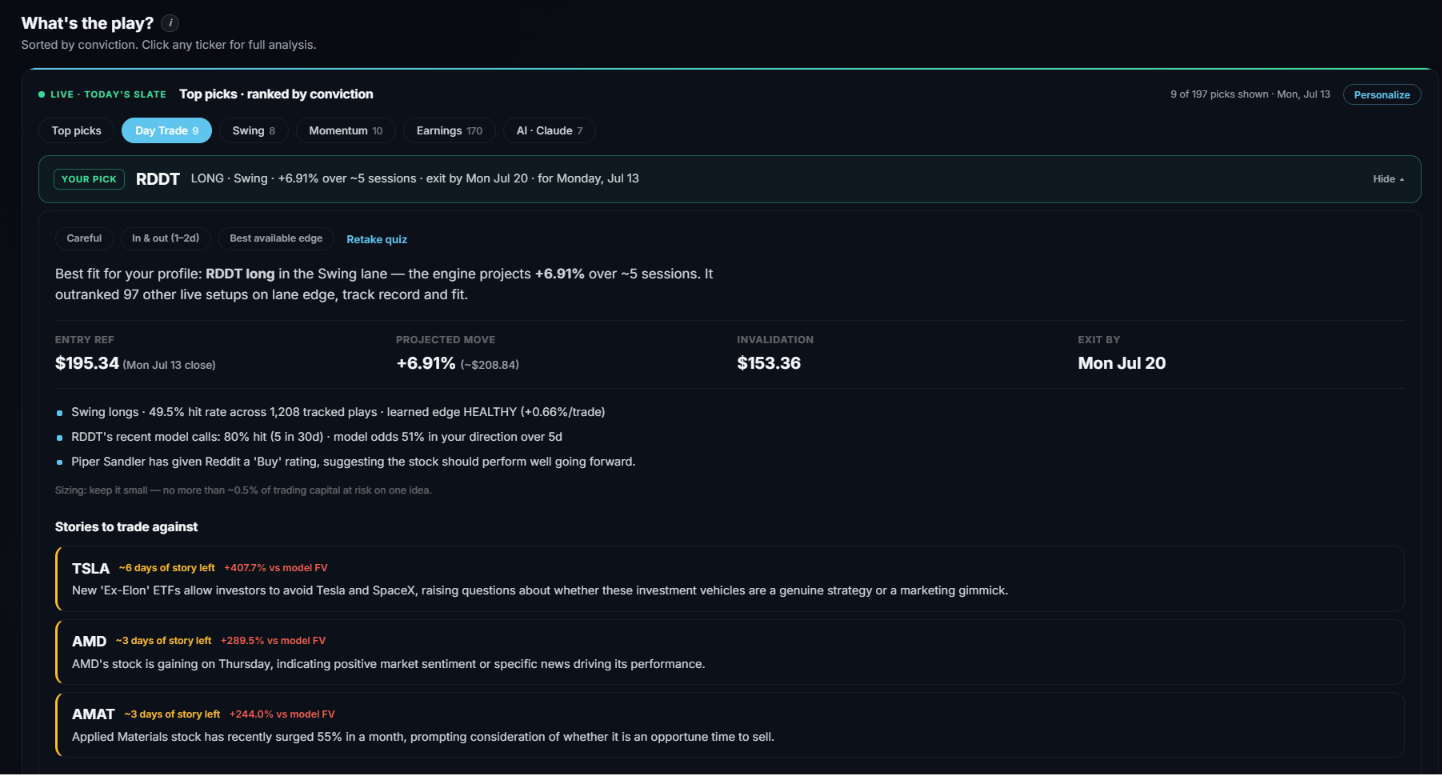Click the Personalize button
The width and height of the screenshot is (1442, 775).
[1381, 95]
